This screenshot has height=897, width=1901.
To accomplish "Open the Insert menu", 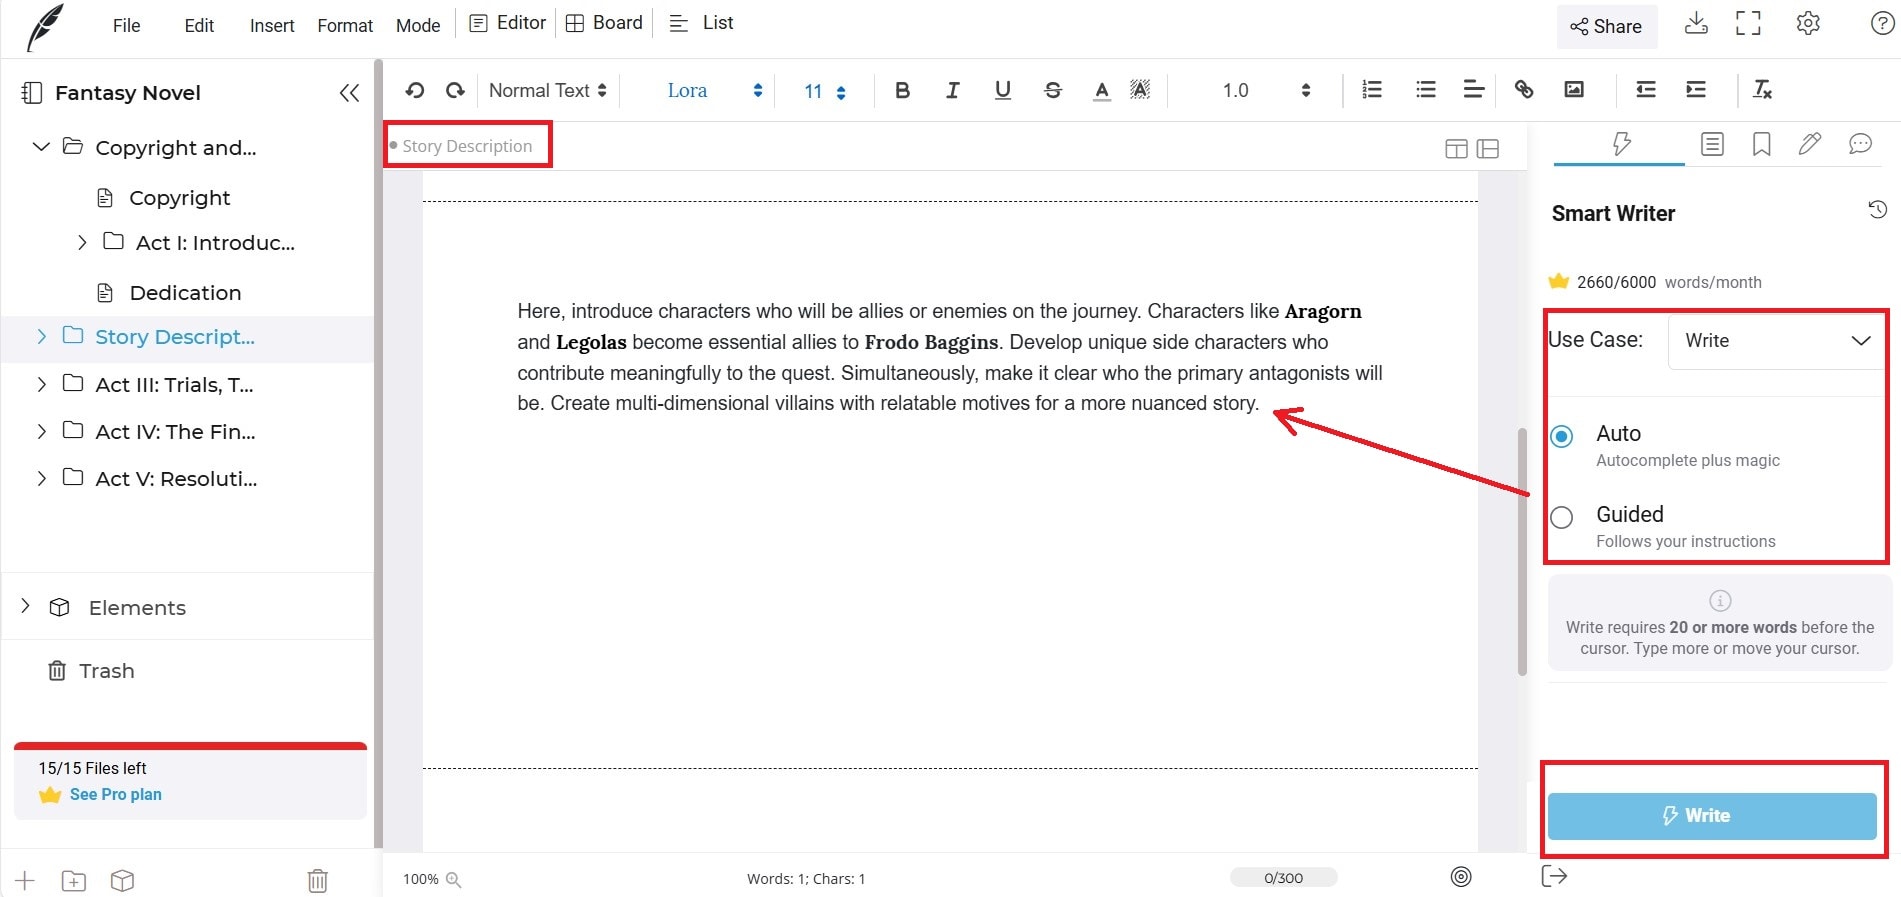I will (x=272, y=25).
